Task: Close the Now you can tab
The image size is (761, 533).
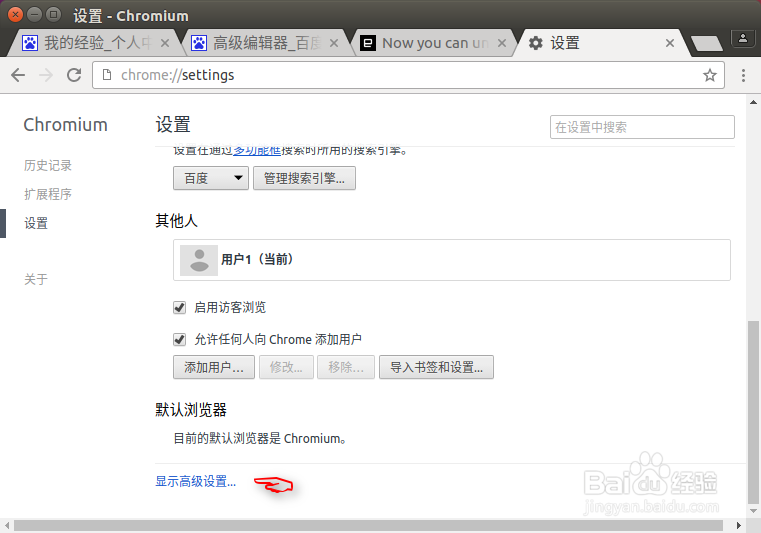Action: pos(502,43)
